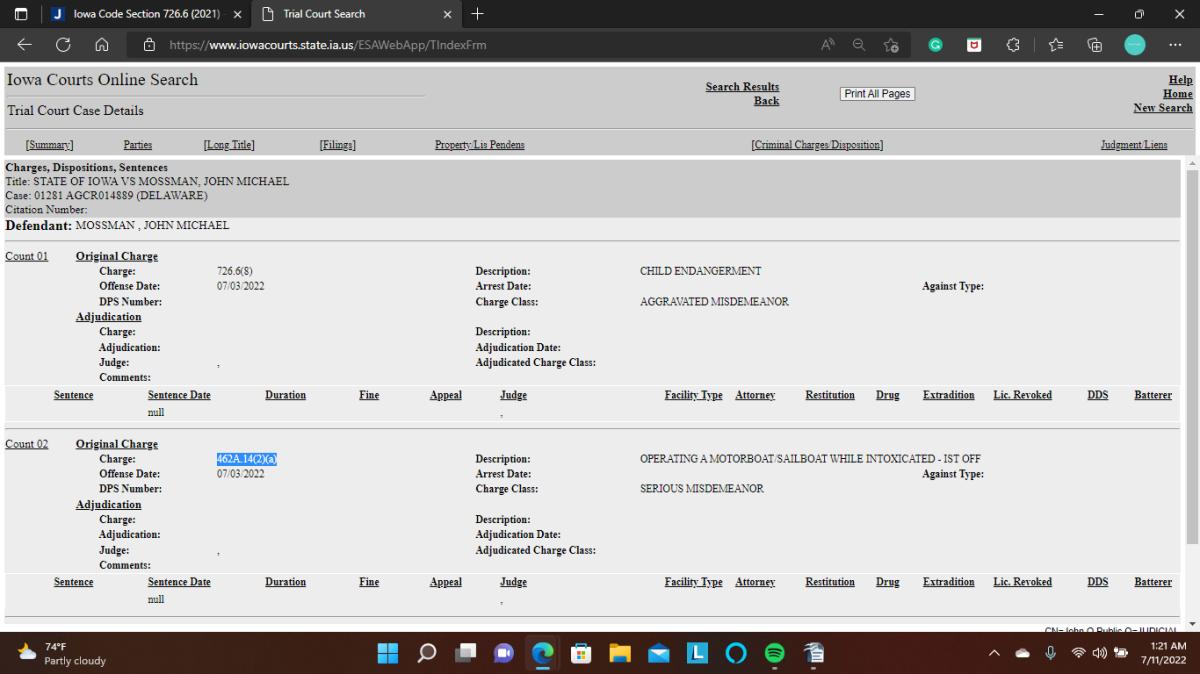Open the McAfee red shield extension
Image resolution: width=1200 pixels, height=674 pixels.
[974, 45]
